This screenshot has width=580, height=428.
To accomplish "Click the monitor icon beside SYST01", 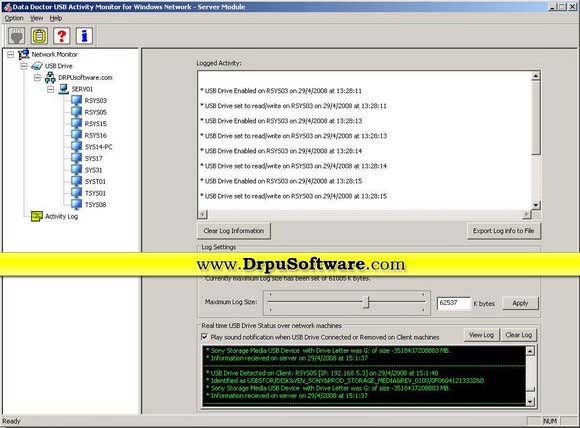I will (77, 181).
